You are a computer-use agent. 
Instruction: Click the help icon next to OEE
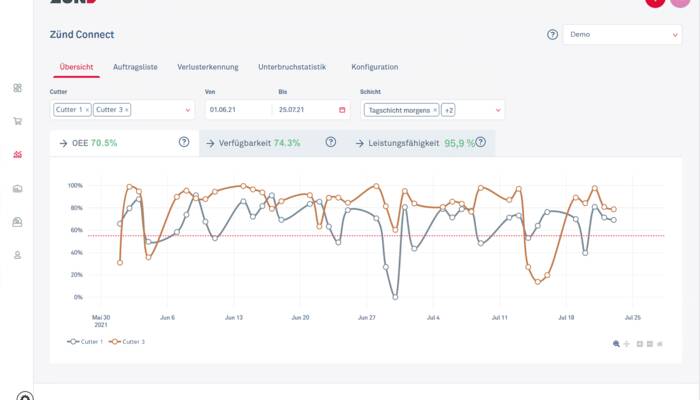tap(184, 143)
